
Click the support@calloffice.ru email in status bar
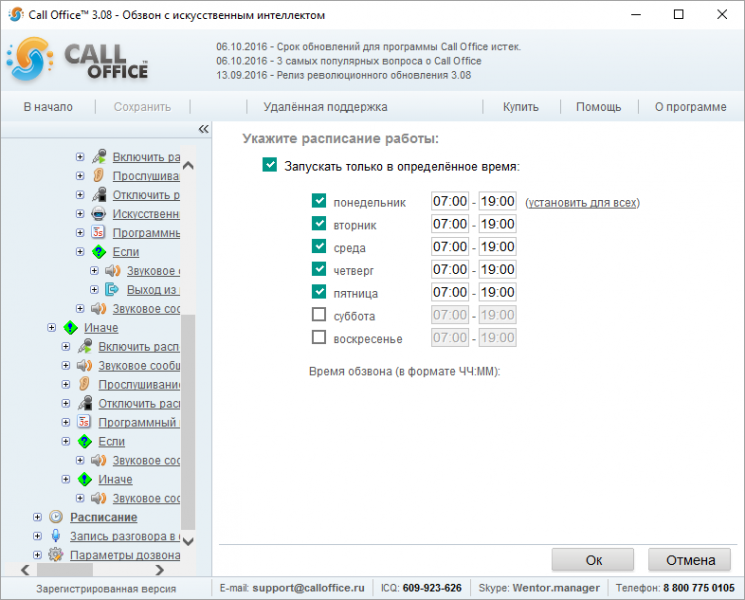[x=308, y=588]
